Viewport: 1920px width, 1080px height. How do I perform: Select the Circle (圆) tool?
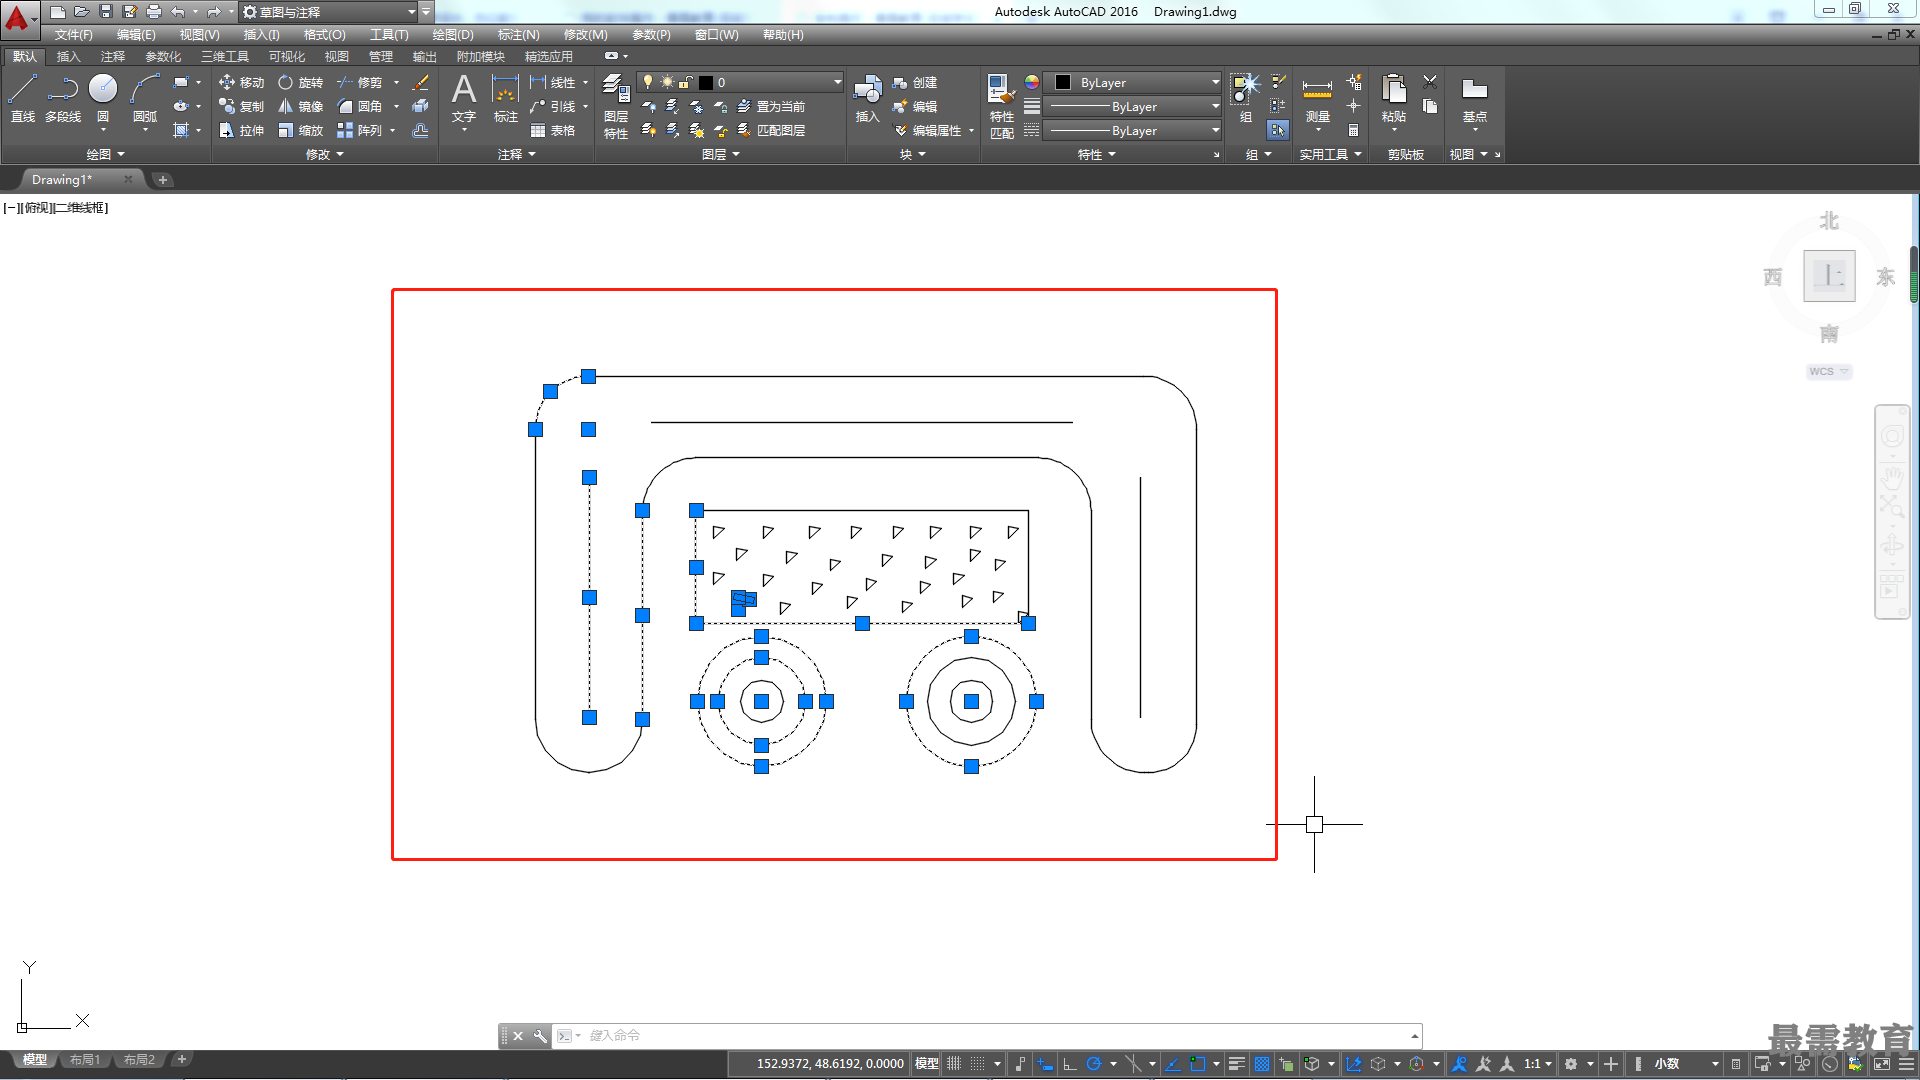[103, 98]
